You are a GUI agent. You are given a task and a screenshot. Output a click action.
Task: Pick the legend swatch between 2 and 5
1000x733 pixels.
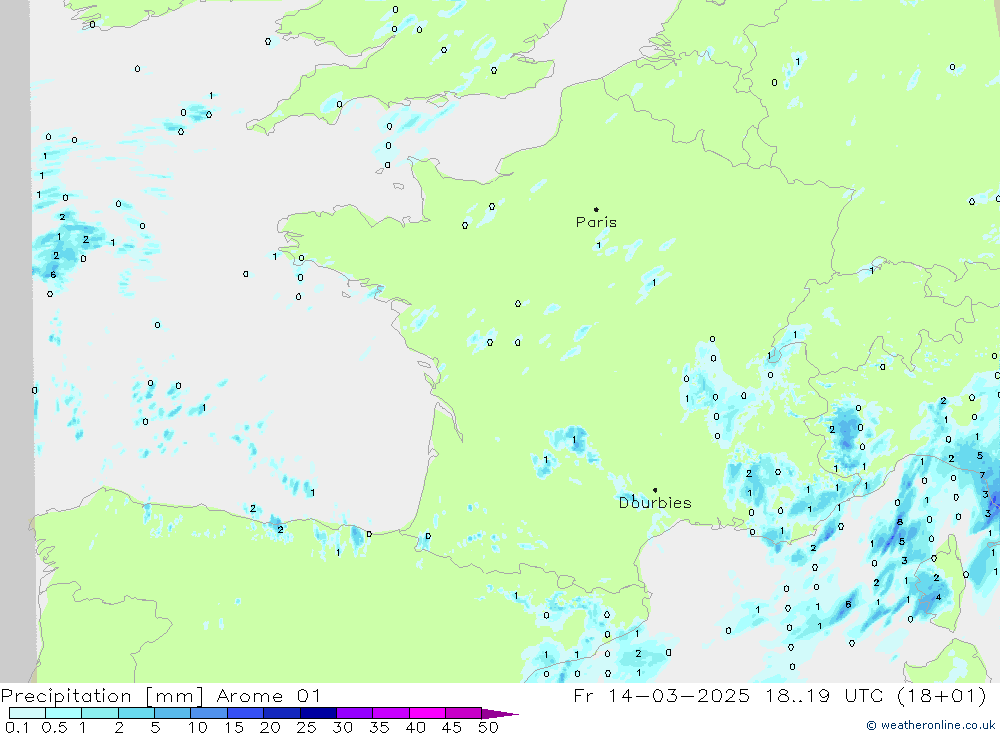[x=136, y=713]
